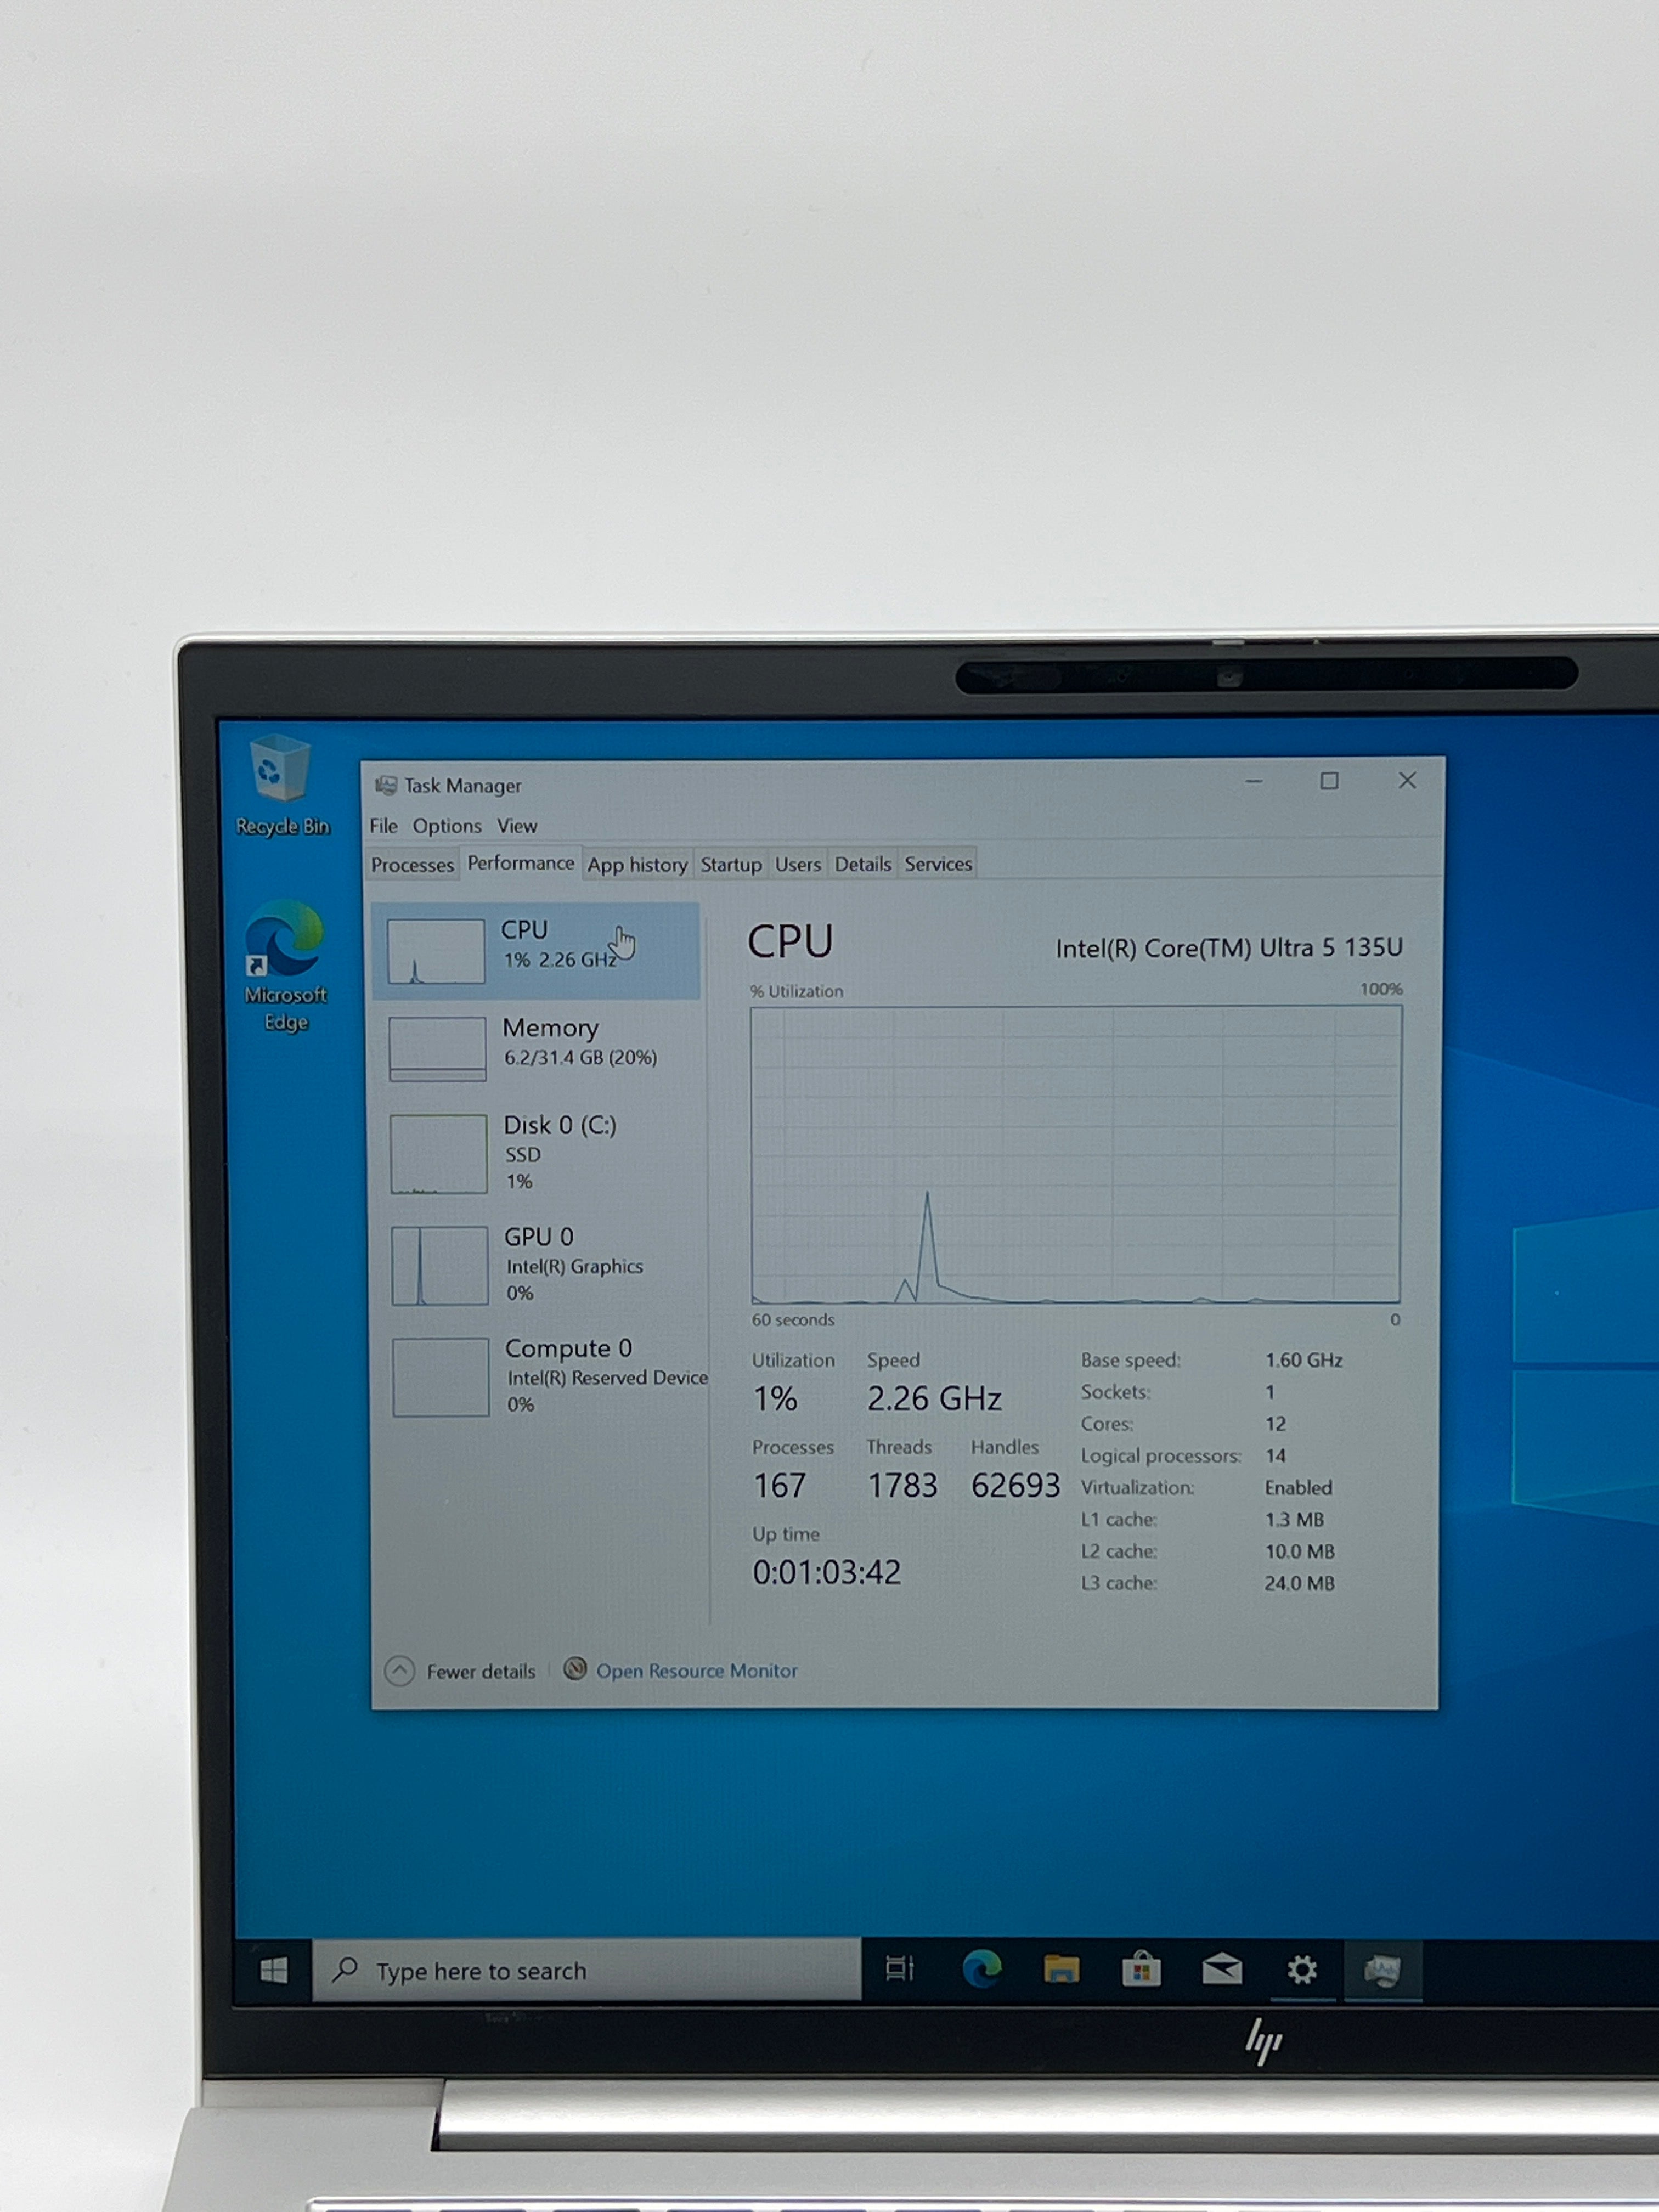Click the Virtualization value 'Enabled'

[1298, 1487]
